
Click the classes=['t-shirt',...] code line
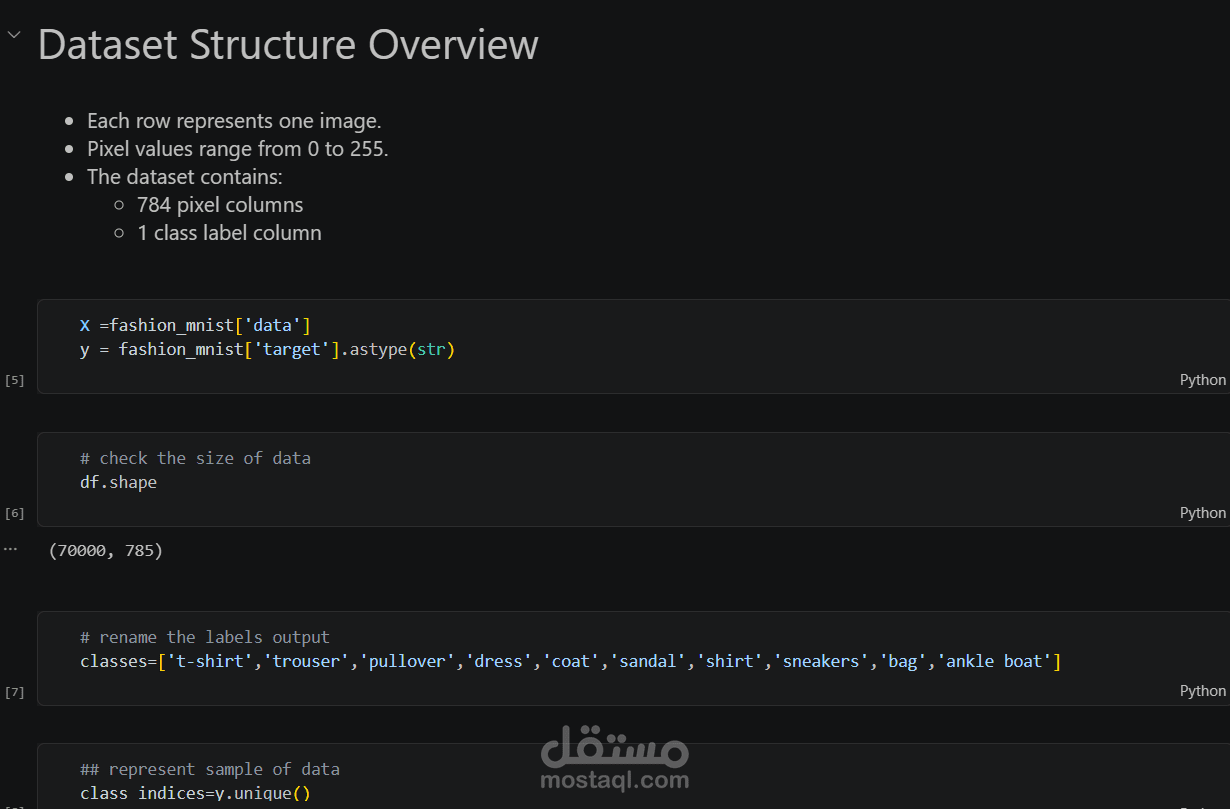[570, 661]
